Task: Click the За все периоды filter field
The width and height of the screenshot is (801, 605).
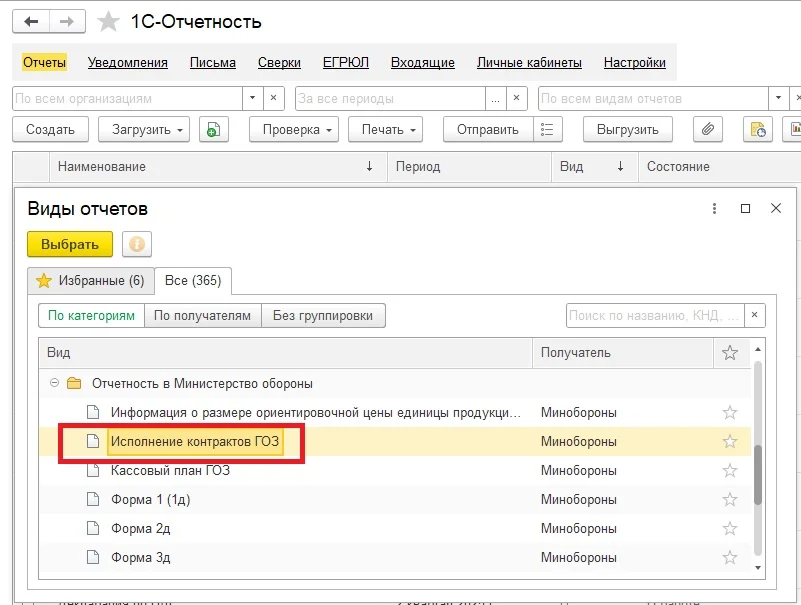Action: click(x=390, y=98)
